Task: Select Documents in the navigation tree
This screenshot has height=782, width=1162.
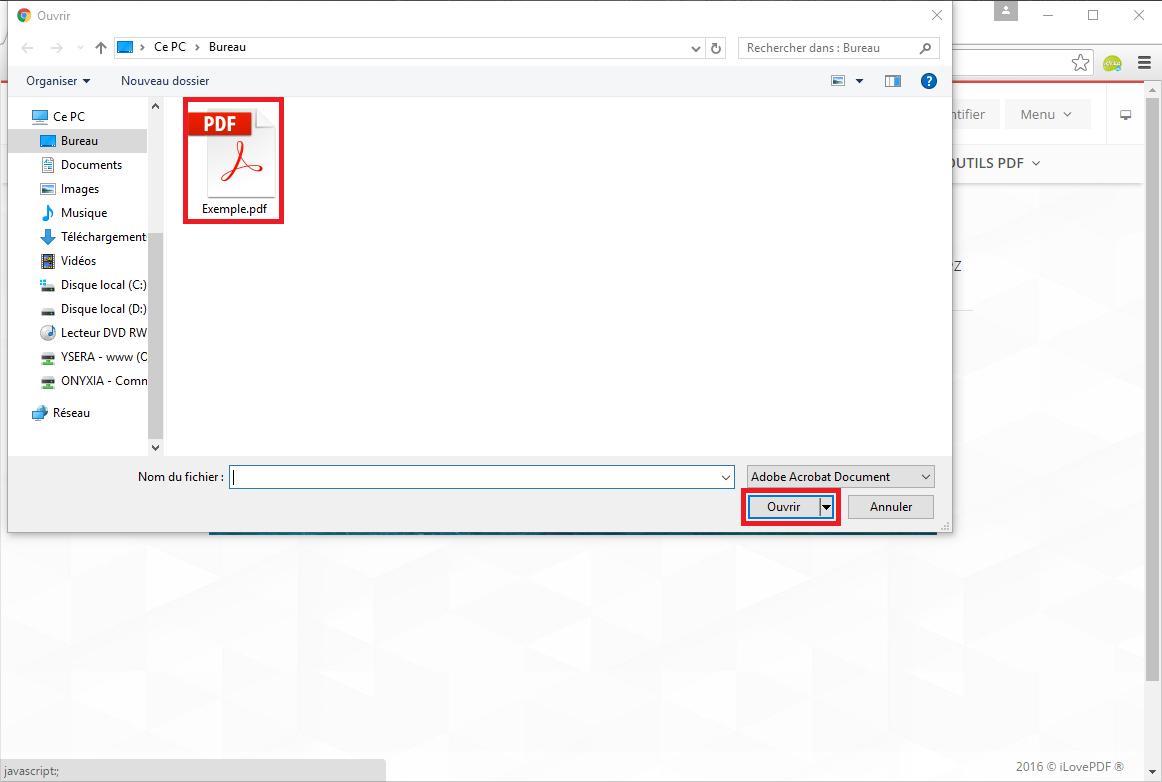Action: tap(91, 165)
